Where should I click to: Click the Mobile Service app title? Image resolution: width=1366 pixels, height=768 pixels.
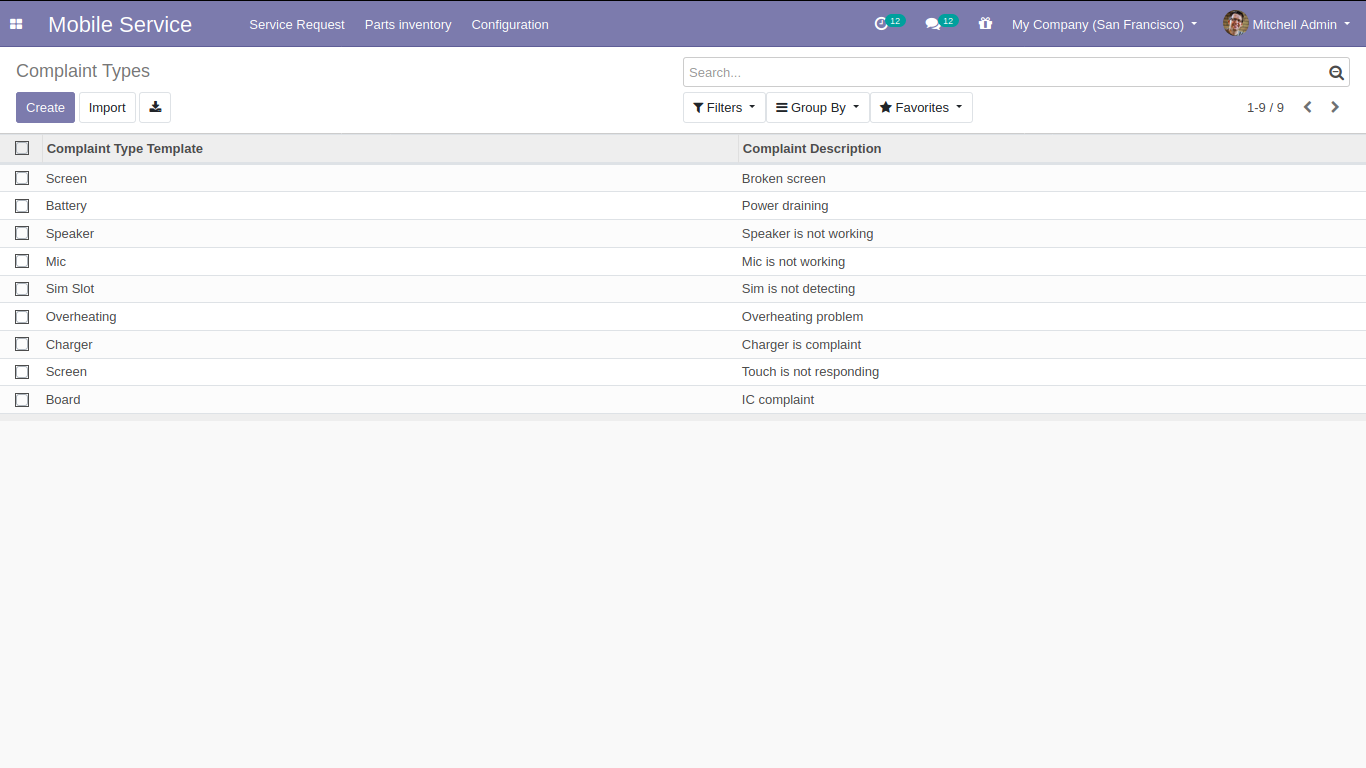coord(120,24)
